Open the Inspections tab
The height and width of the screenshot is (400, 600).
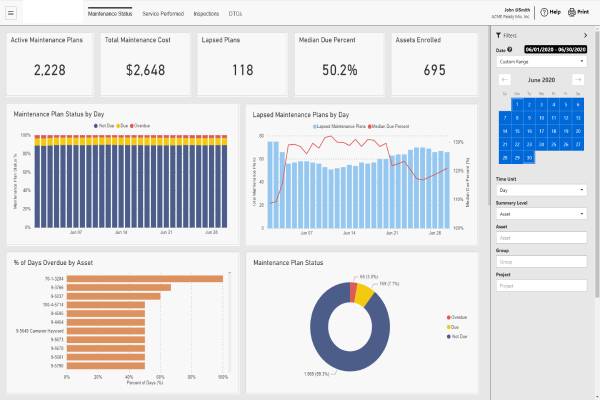(x=206, y=16)
